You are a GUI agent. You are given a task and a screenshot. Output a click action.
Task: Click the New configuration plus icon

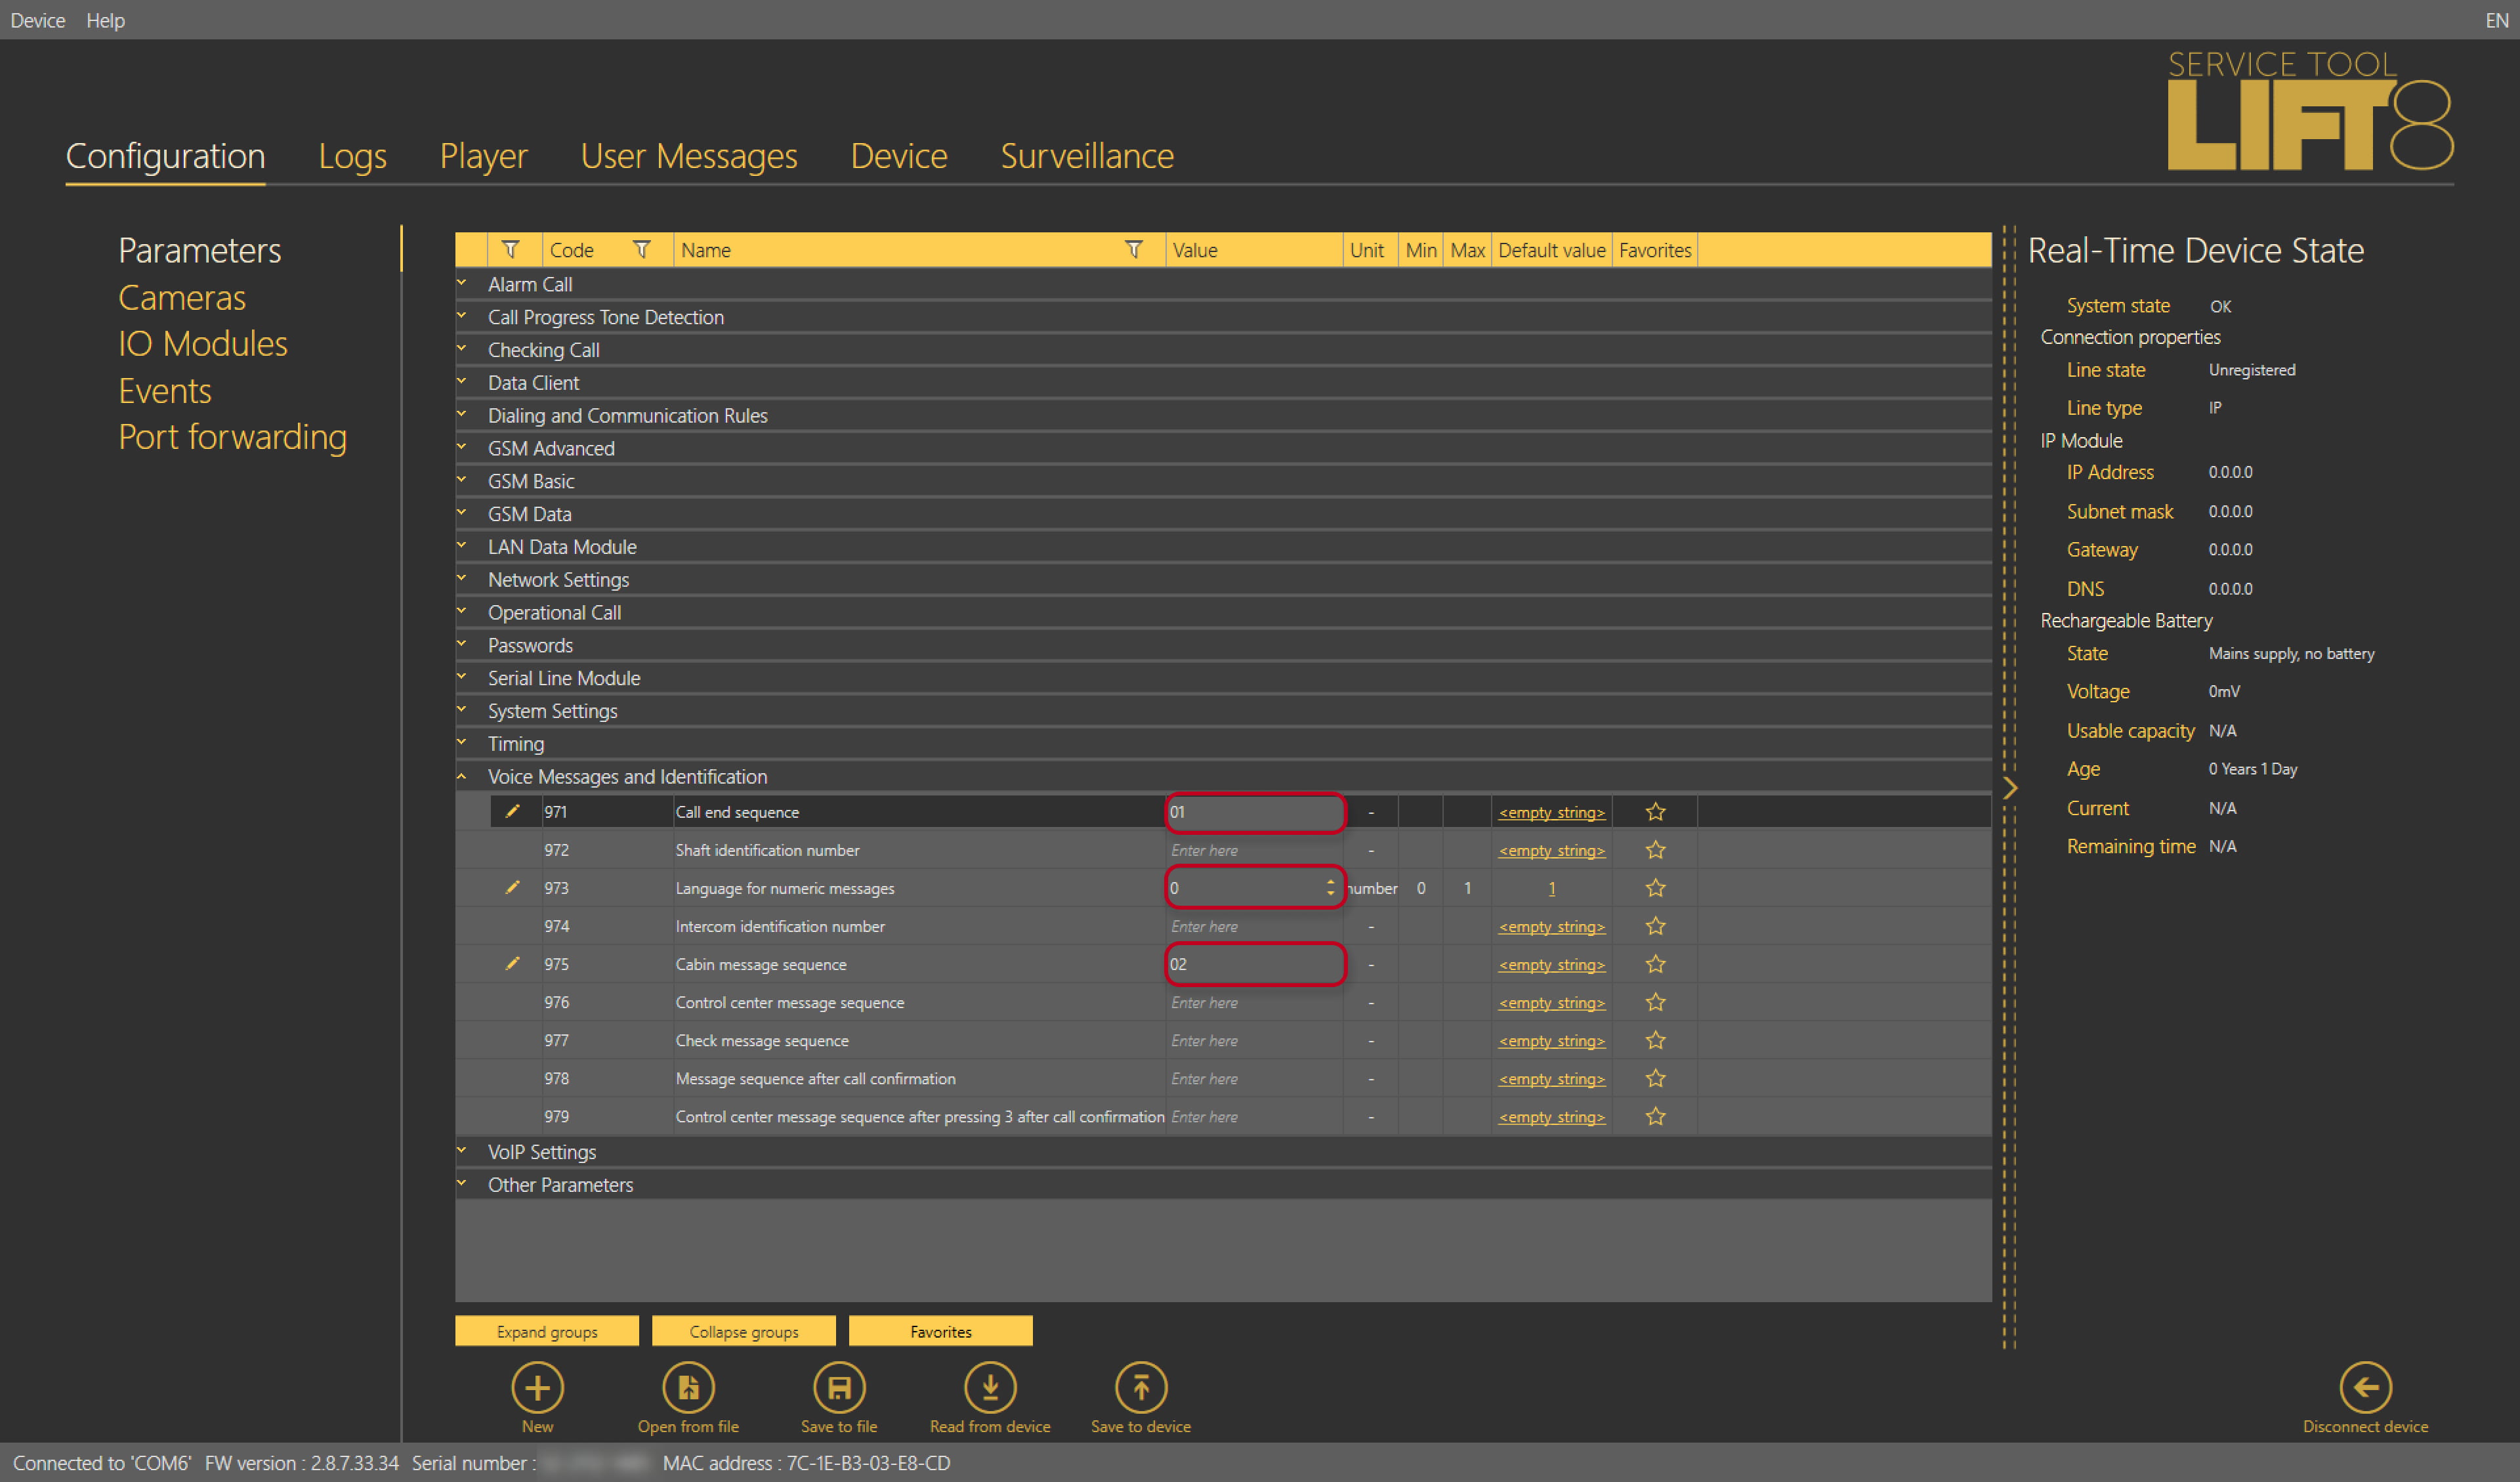pyautogui.click(x=537, y=1388)
